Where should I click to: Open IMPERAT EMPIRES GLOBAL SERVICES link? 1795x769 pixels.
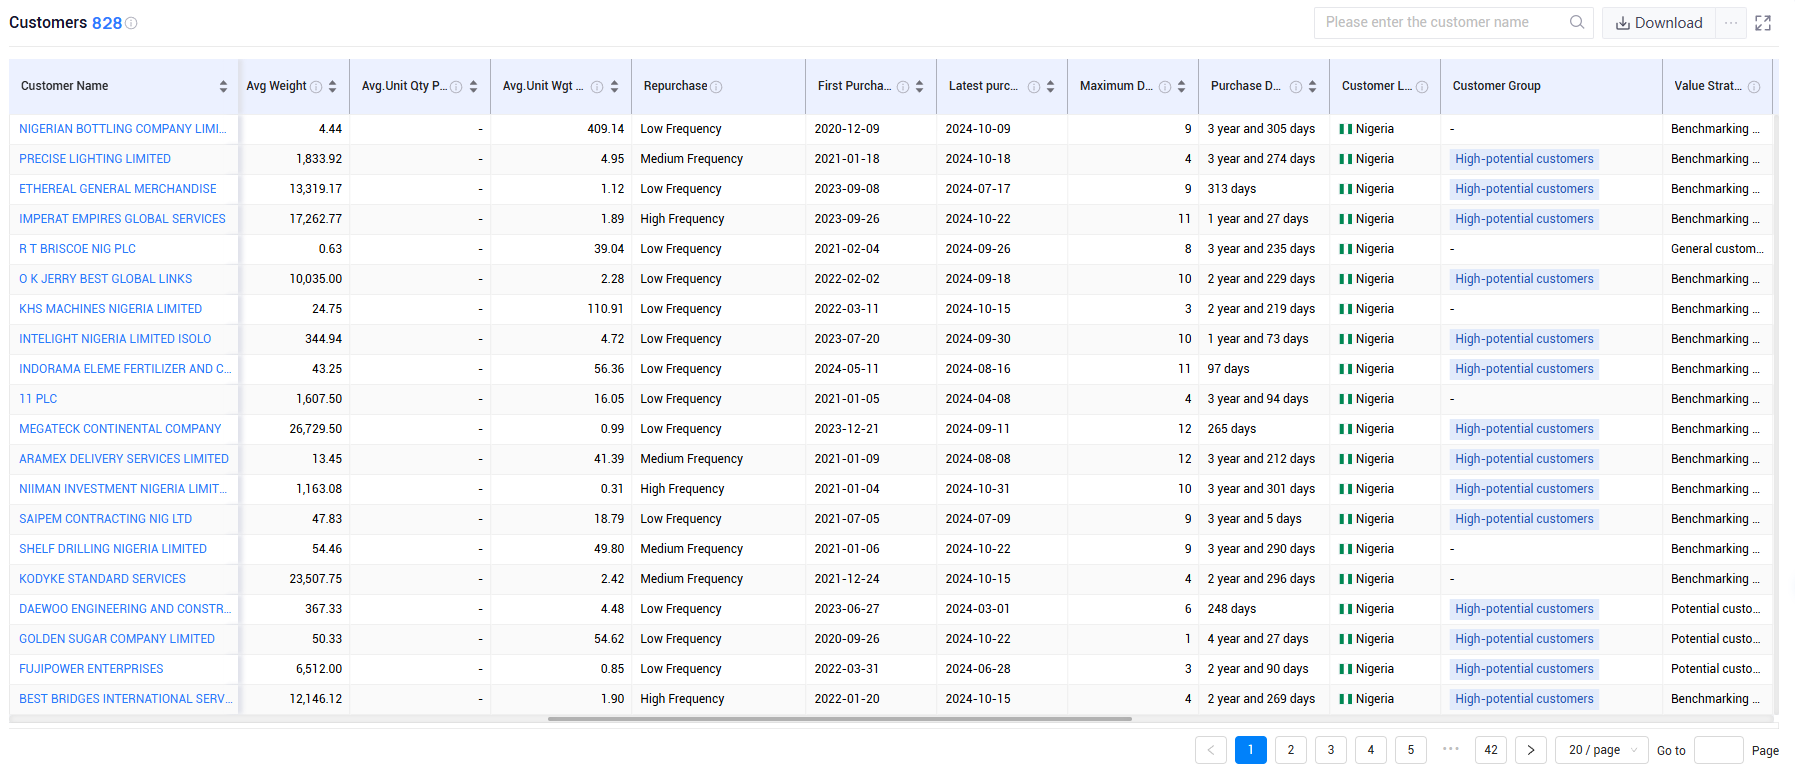pos(122,219)
